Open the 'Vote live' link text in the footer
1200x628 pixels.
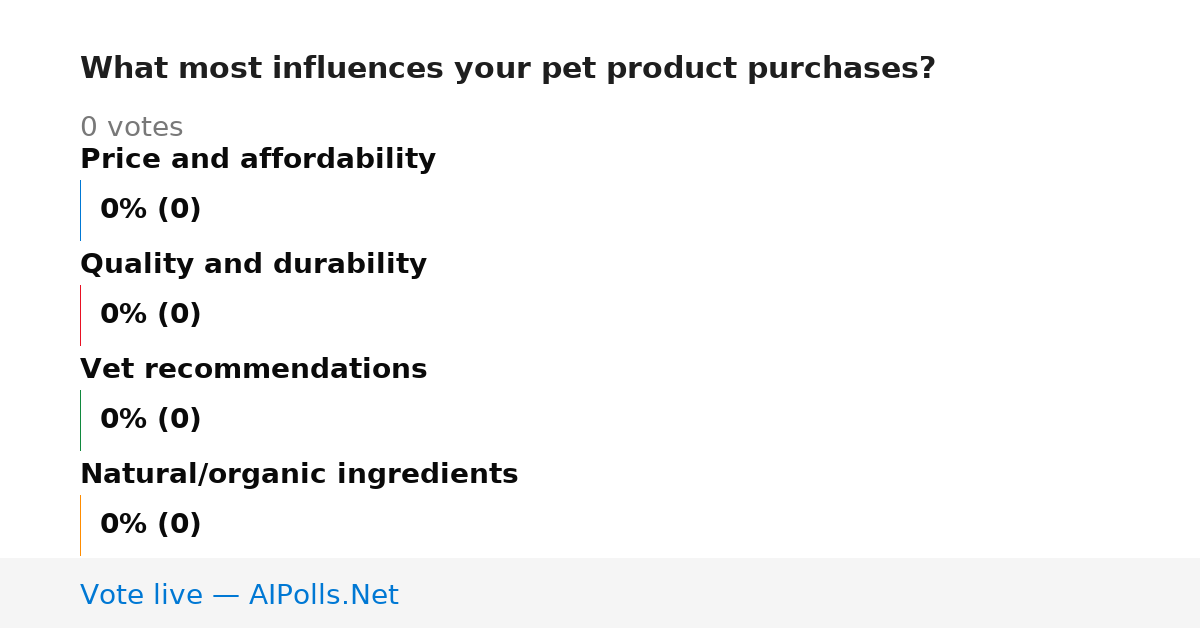pos(141,596)
